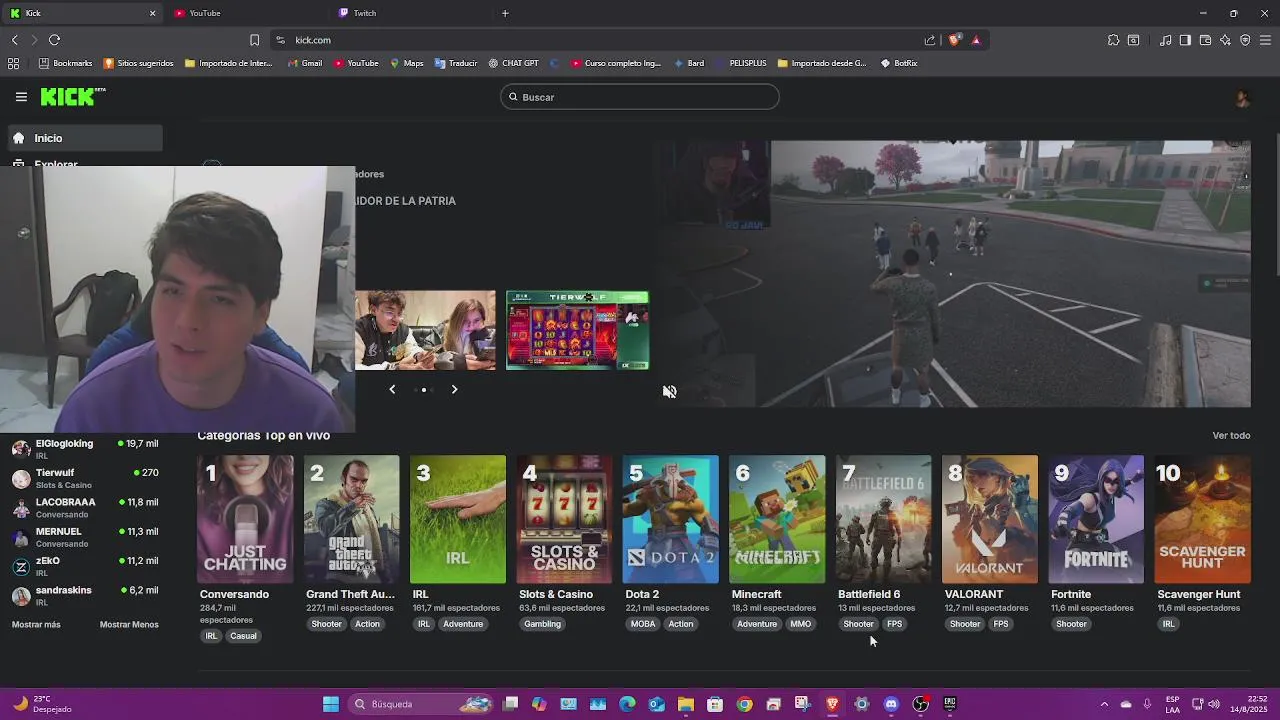Click the Shooter tag under Fortnite

coord(1071,624)
